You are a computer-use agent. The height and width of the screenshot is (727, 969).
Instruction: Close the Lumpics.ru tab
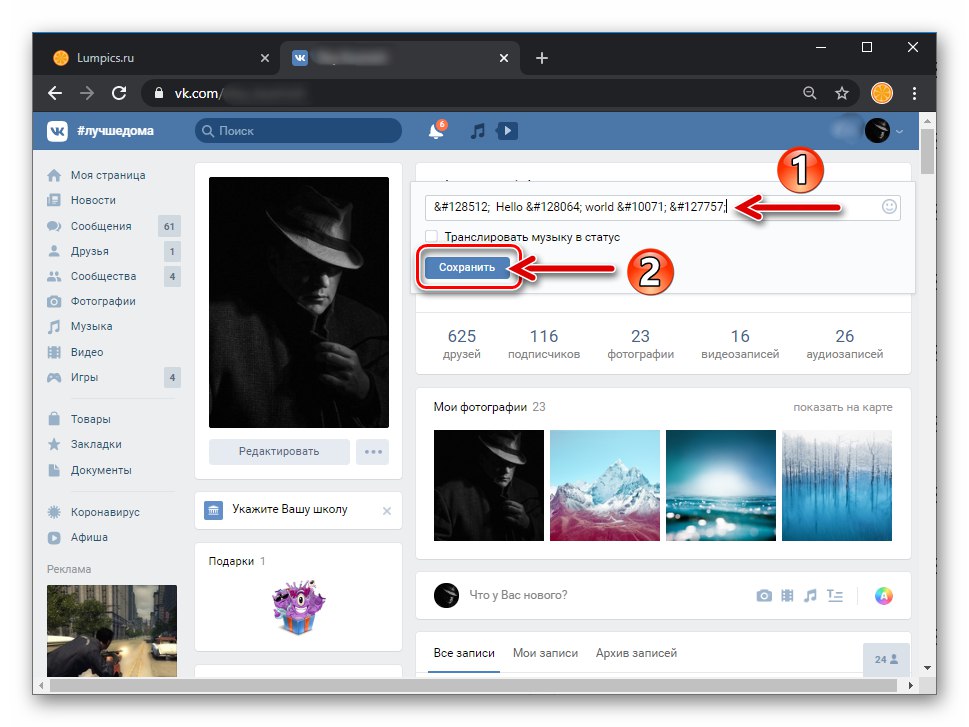pyautogui.click(x=264, y=58)
